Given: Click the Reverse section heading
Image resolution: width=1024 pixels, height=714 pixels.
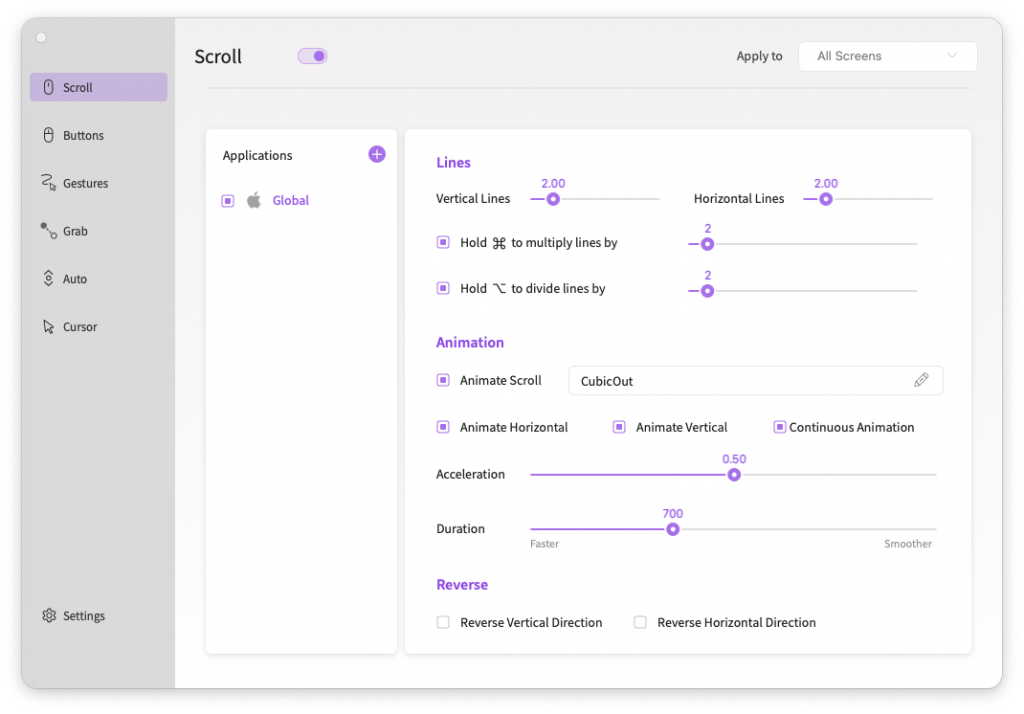Looking at the screenshot, I should pos(462,585).
